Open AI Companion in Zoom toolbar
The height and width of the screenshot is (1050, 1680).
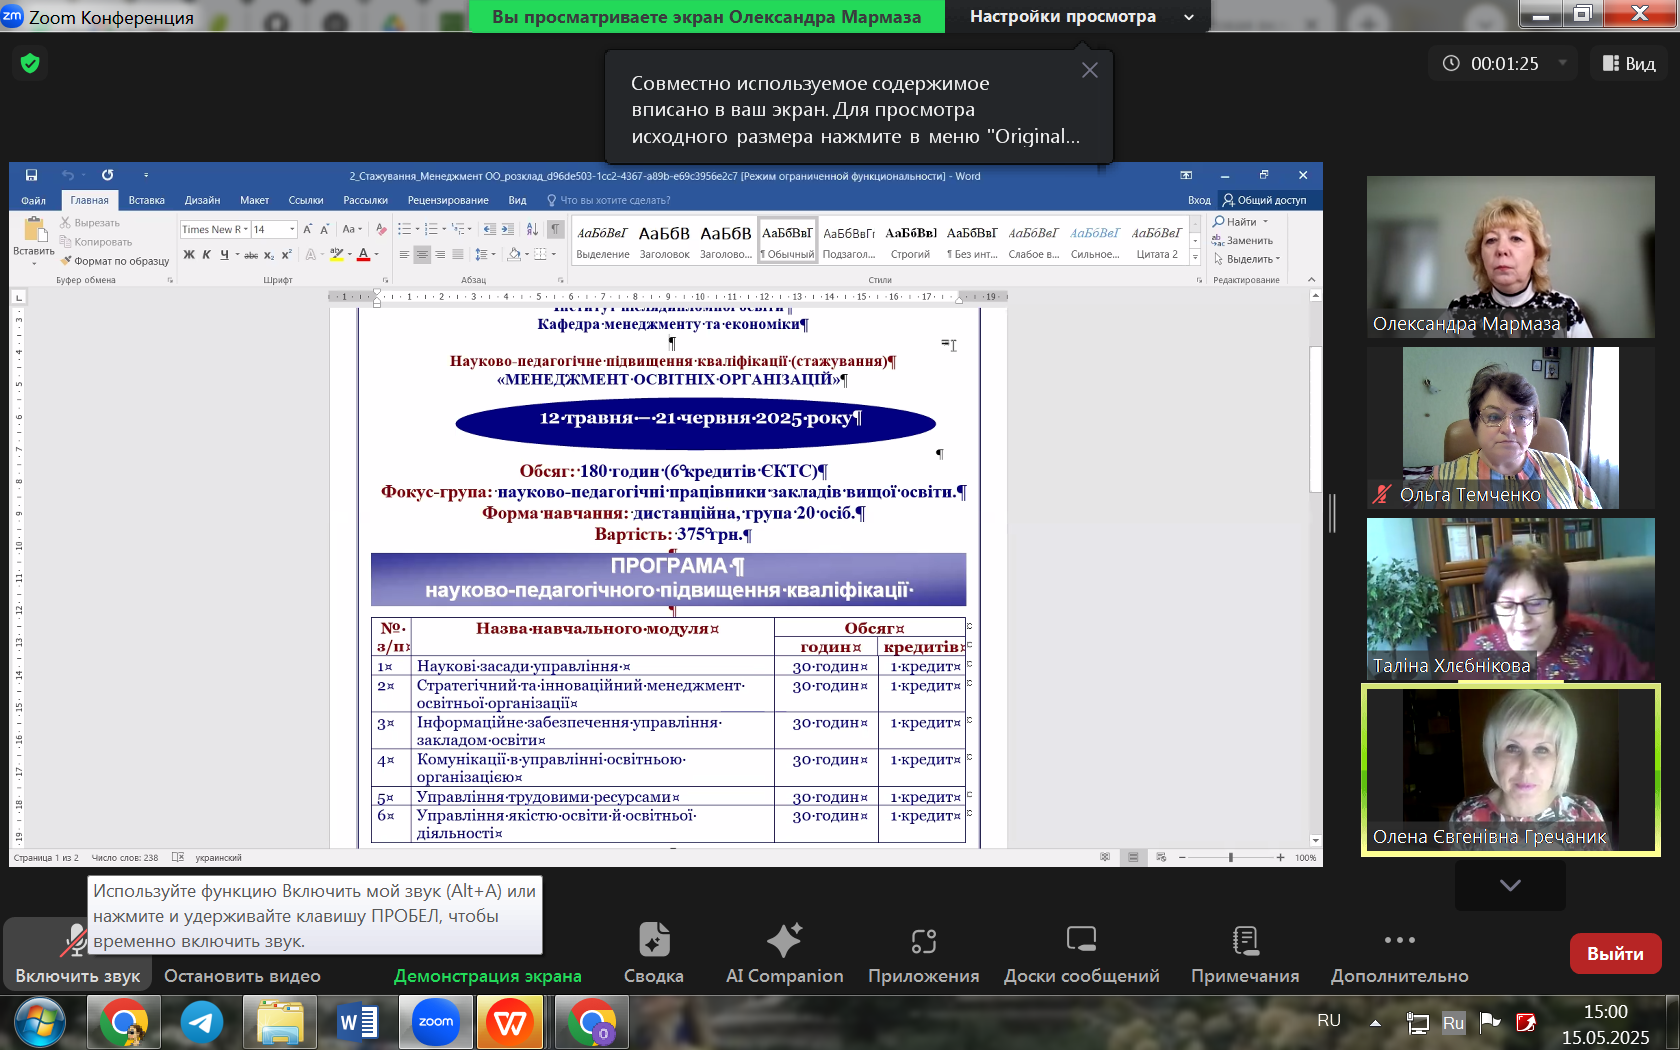[785, 953]
